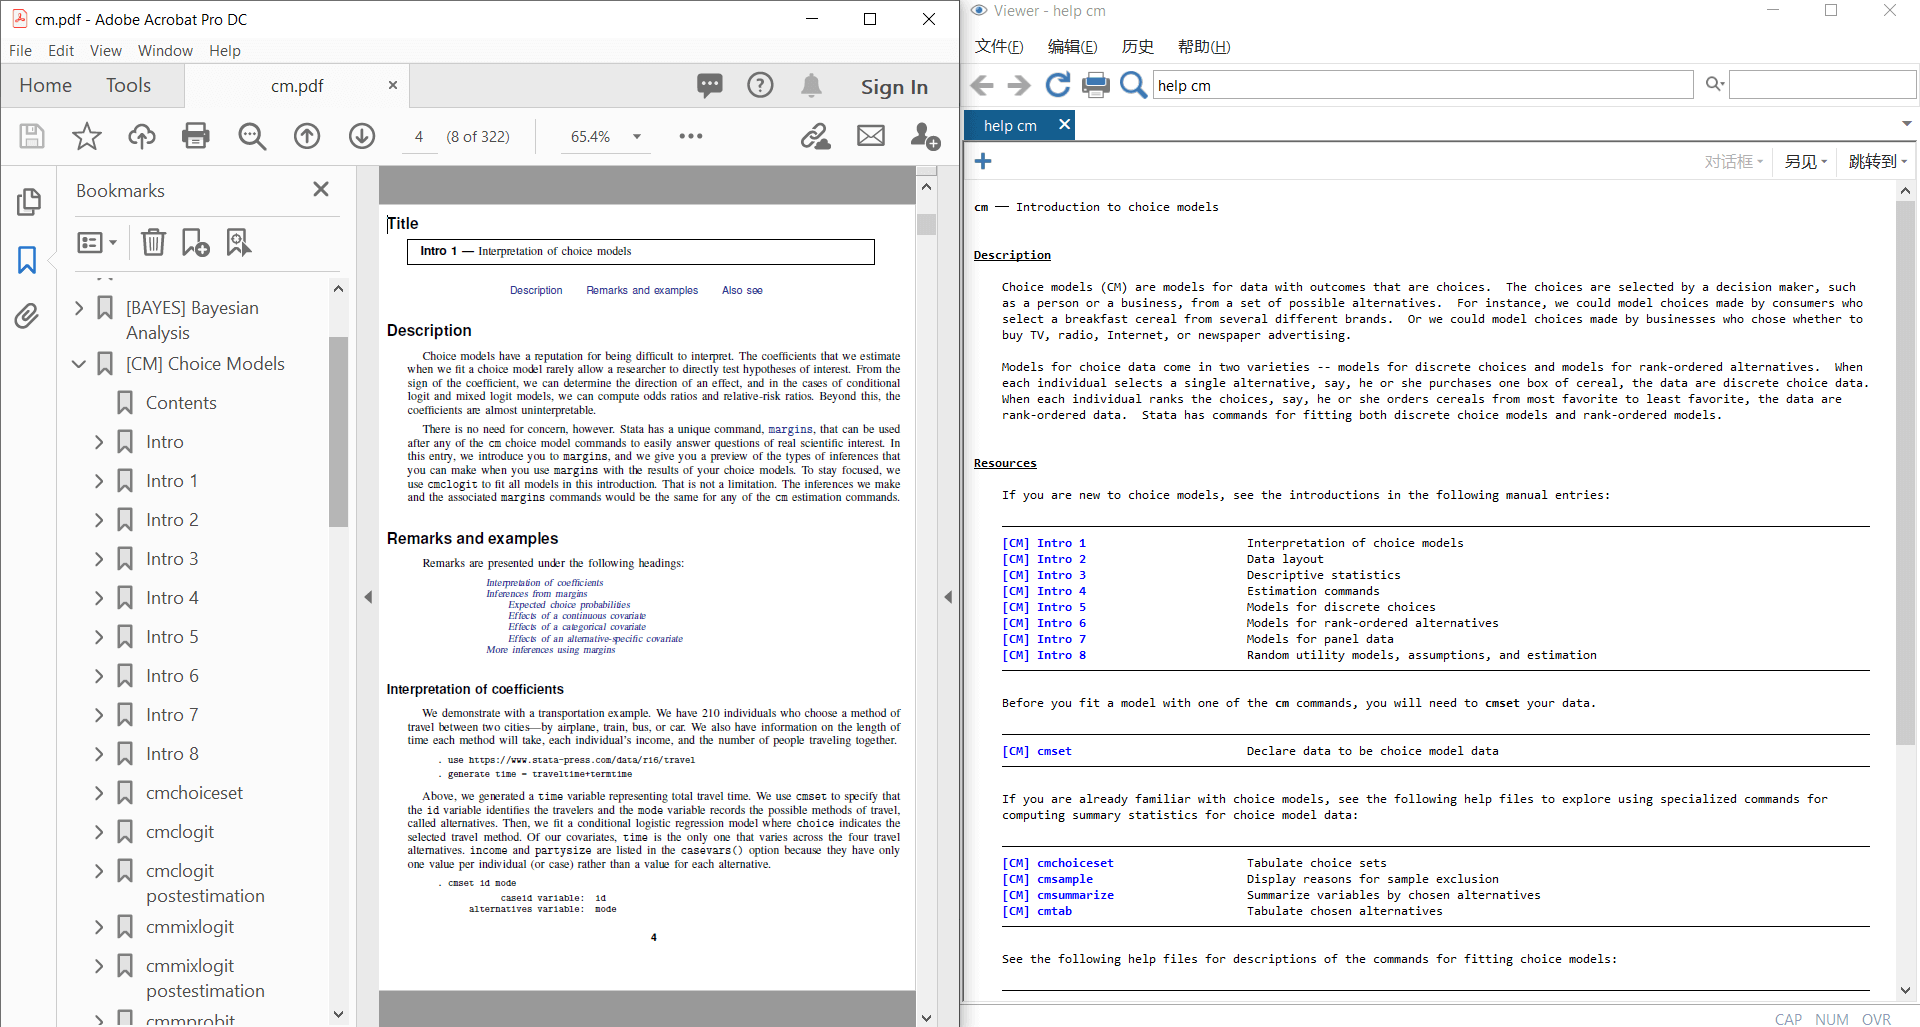
Task: Follow the Also see link in PDF
Action: pyautogui.click(x=742, y=291)
